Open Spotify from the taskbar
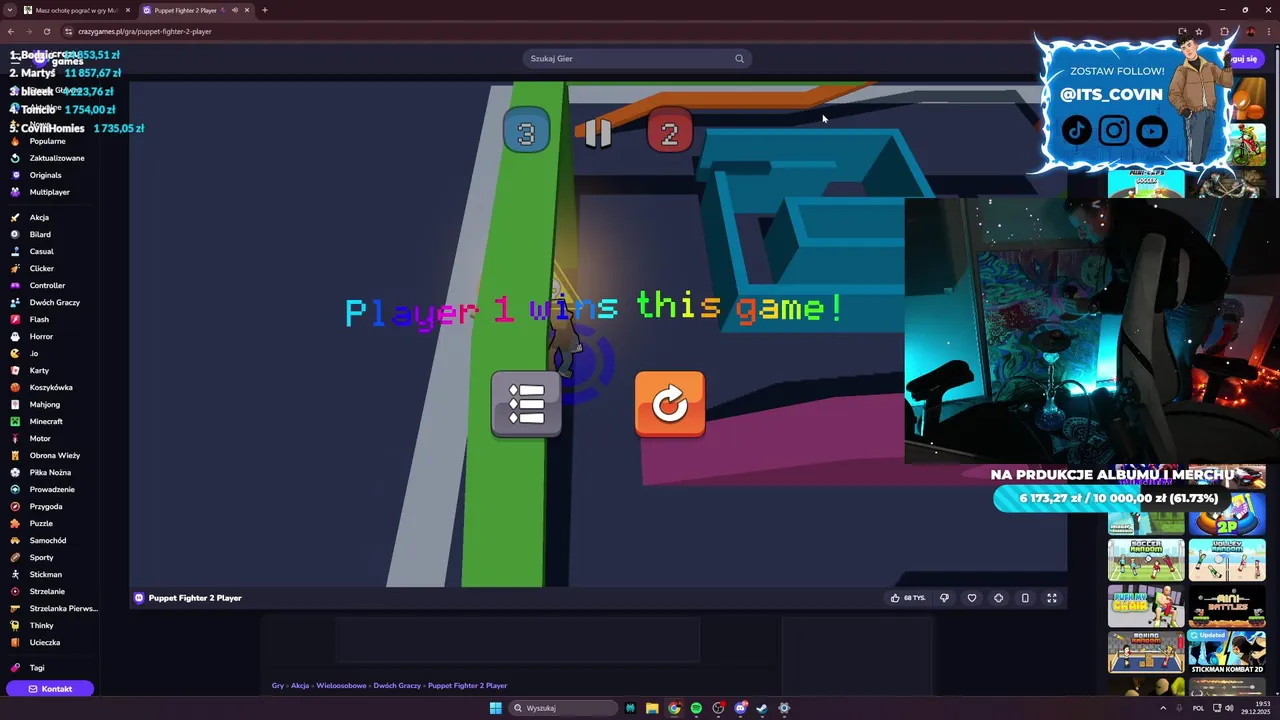The width and height of the screenshot is (1280, 720). [x=696, y=708]
